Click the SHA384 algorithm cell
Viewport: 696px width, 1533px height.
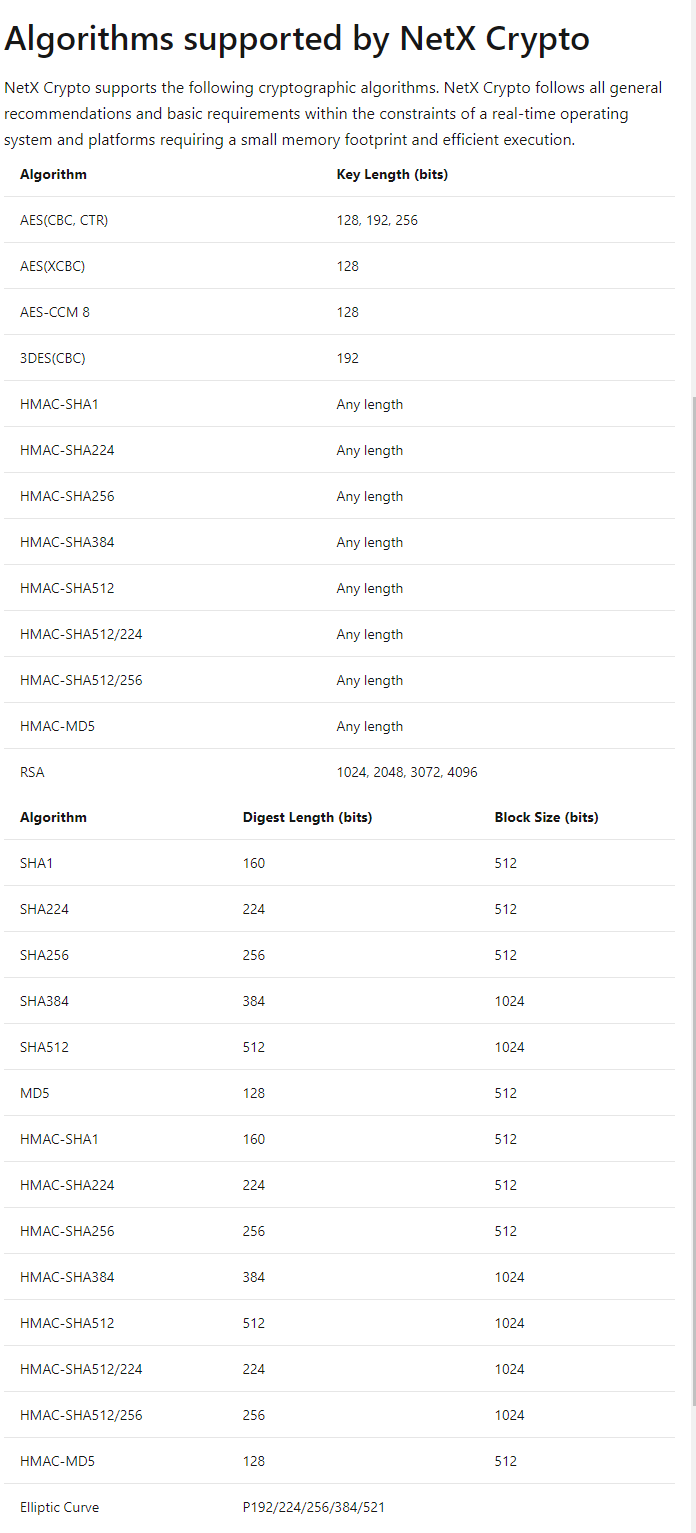45,1001
